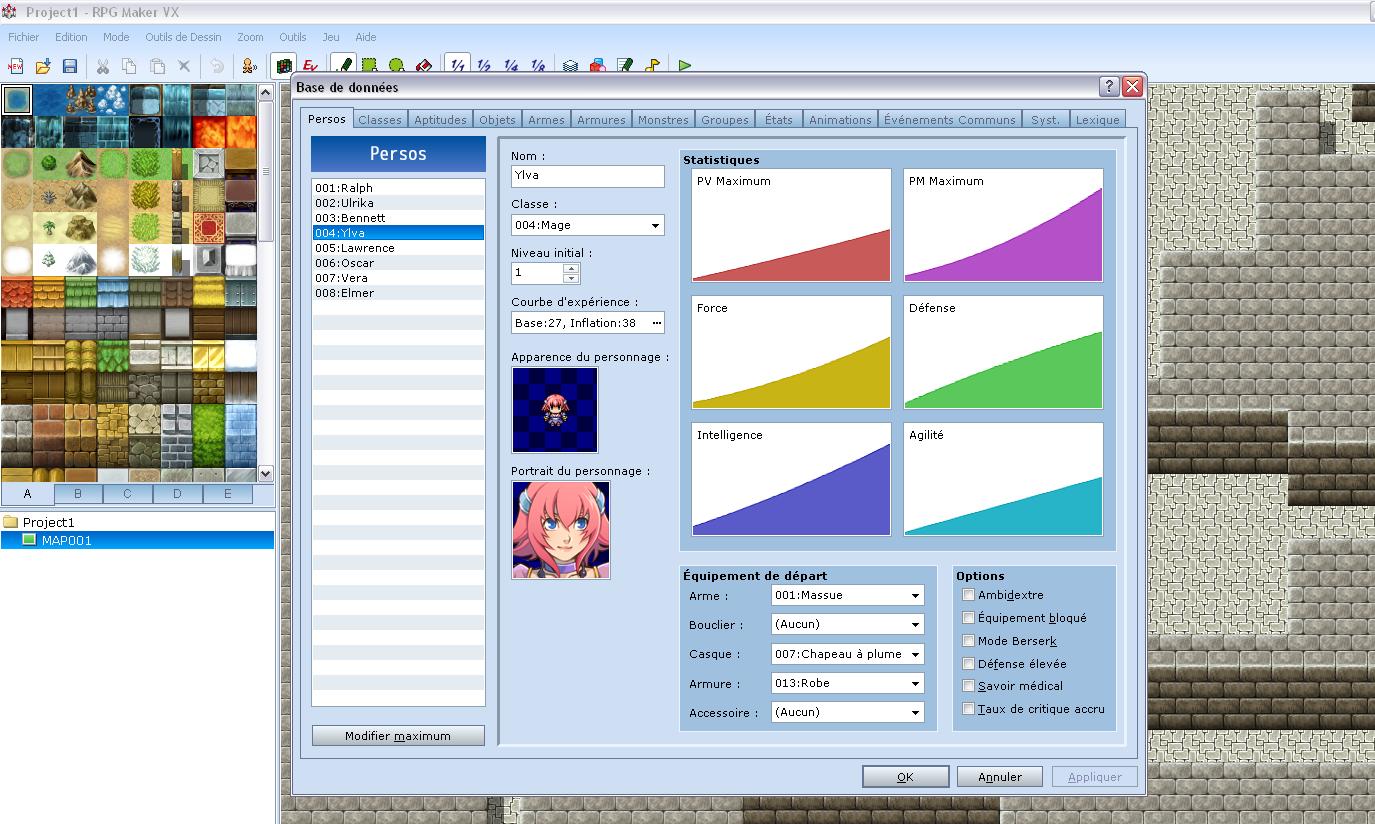Viewport: 1375px width, 824px height.
Task: Click the Open Project folder icon
Action: point(43,66)
